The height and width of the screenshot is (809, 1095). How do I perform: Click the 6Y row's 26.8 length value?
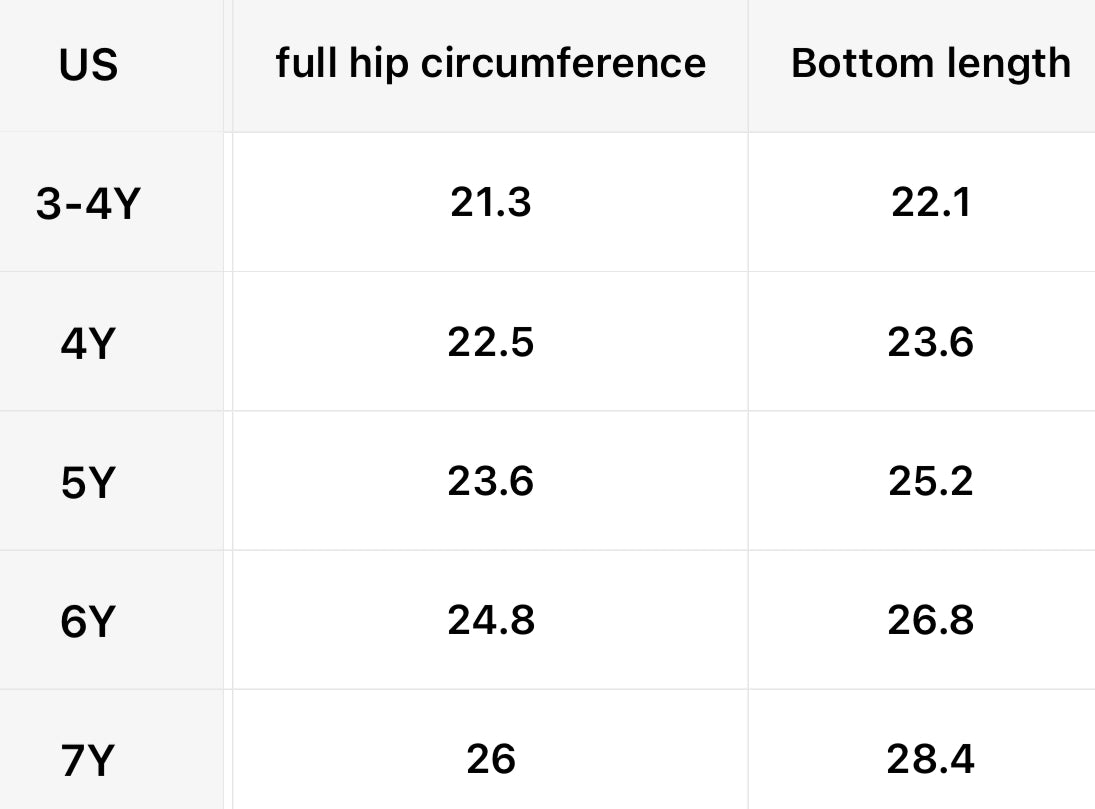coord(930,621)
